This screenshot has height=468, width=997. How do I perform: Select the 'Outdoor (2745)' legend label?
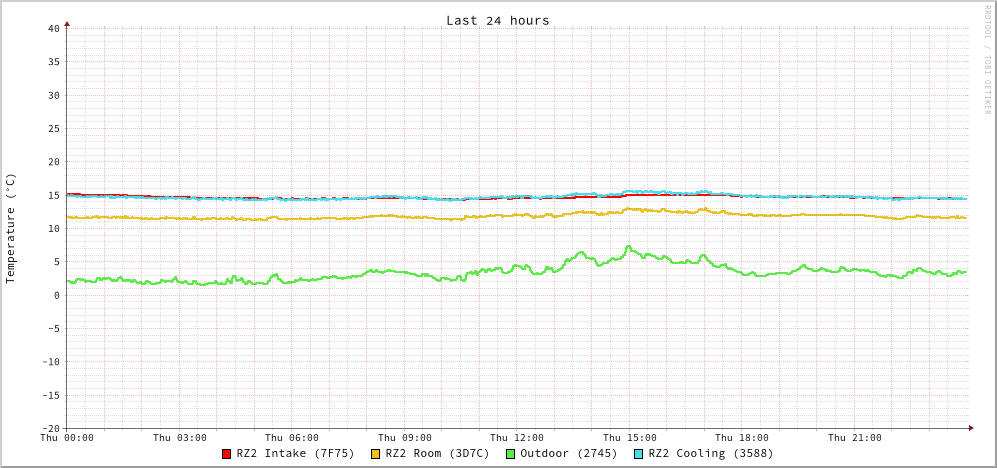coord(568,453)
